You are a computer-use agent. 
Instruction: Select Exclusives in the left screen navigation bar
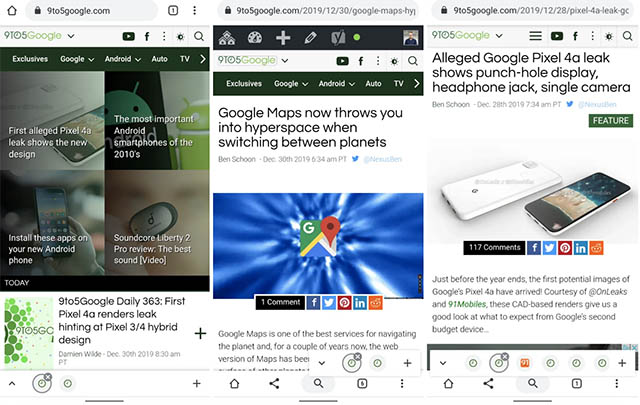[x=30, y=59]
